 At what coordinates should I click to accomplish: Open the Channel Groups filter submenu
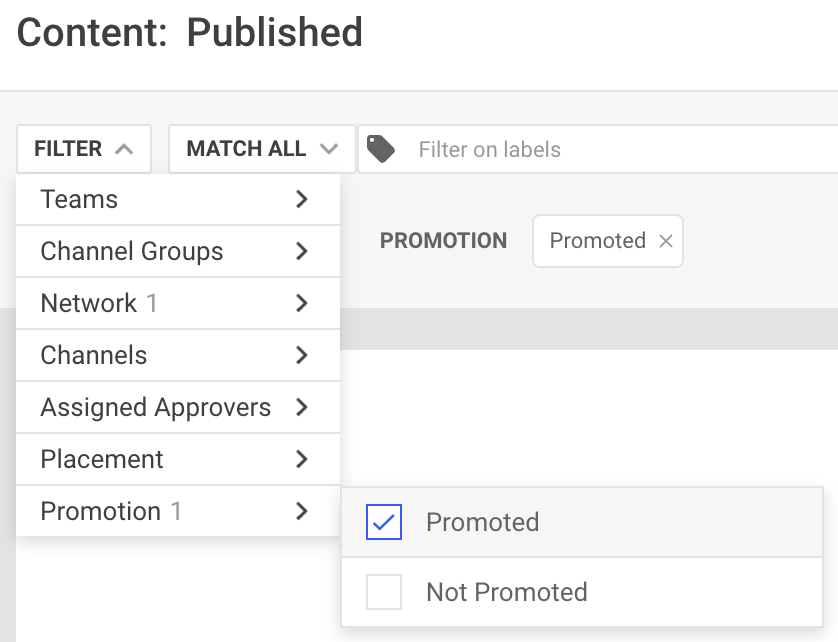click(178, 251)
